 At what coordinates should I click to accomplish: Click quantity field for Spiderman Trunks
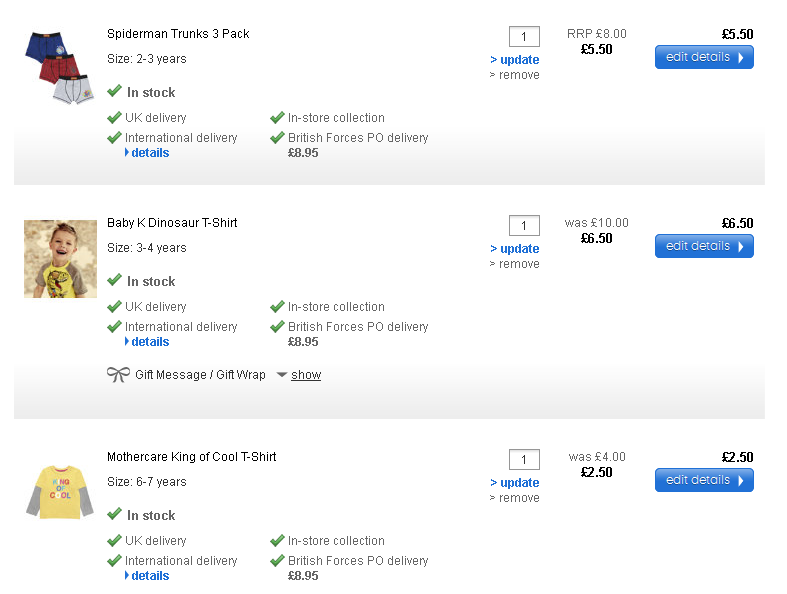click(x=524, y=37)
